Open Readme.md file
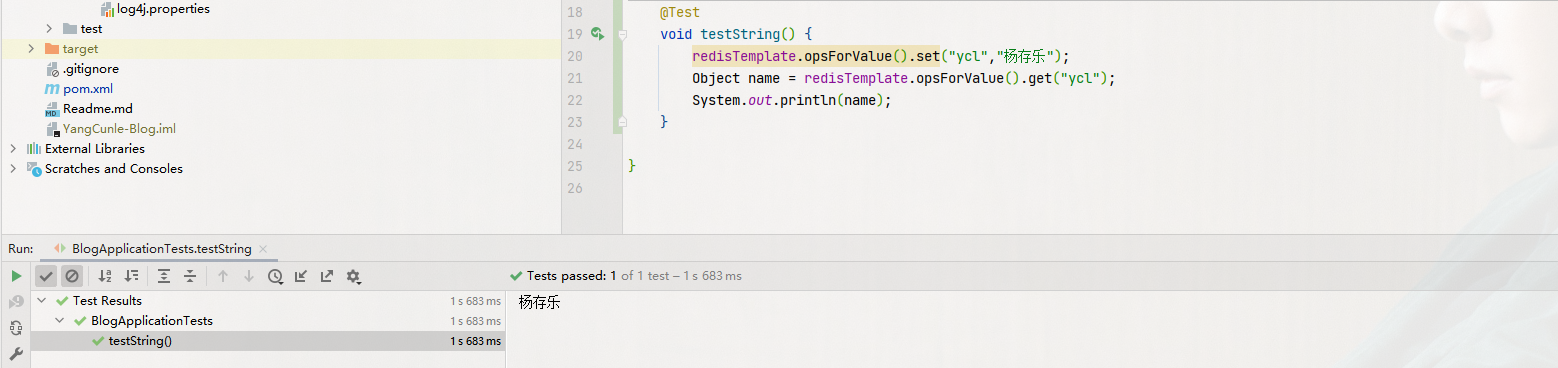Screen dimensions: 1558x368 pos(98,109)
